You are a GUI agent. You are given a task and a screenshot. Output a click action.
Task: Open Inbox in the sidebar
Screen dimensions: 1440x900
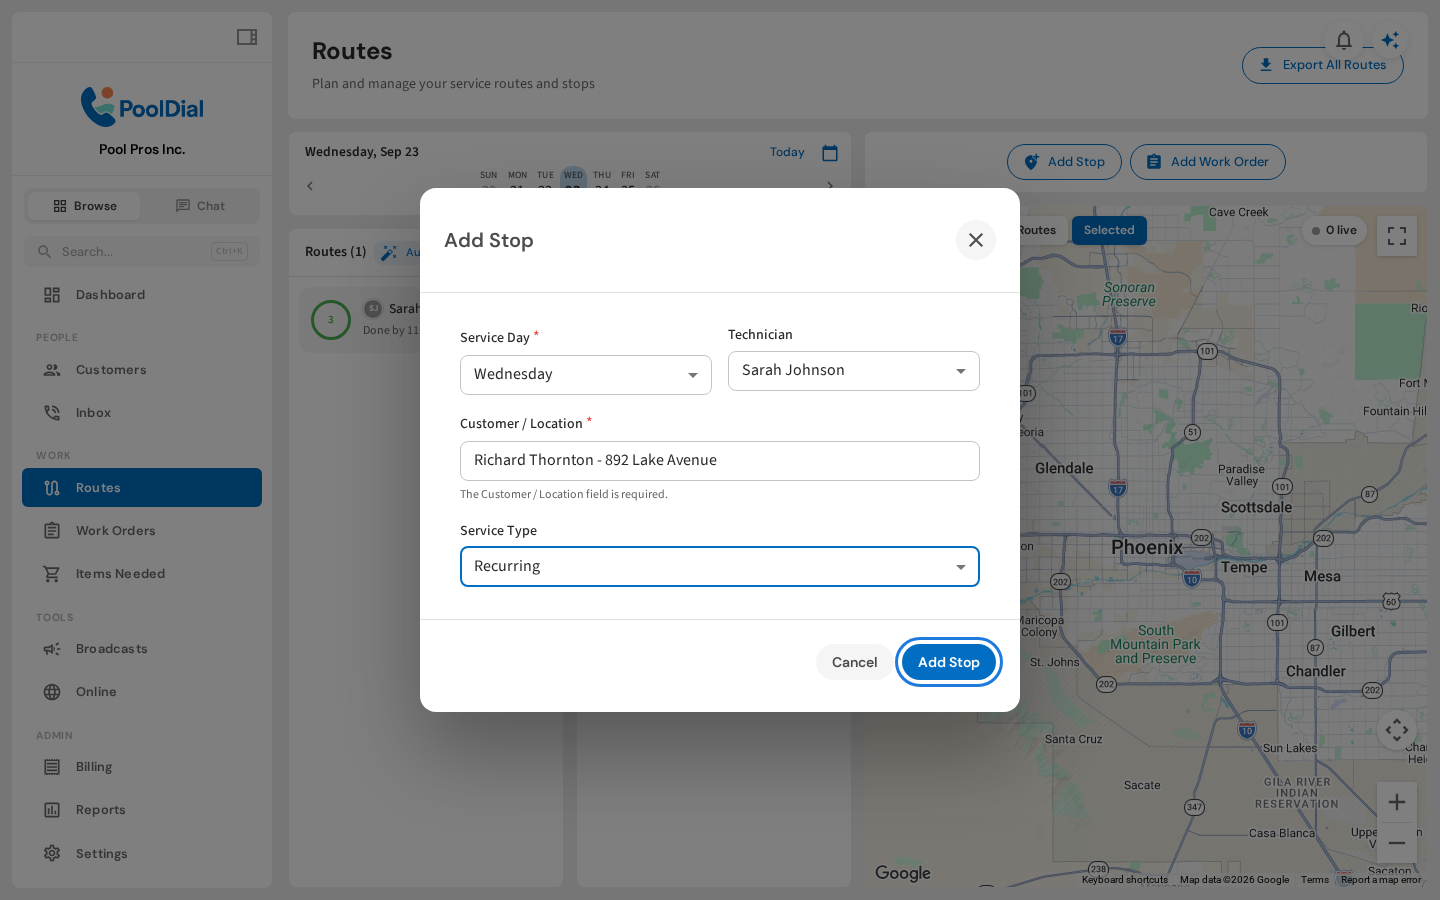pyautogui.click(x=142, y=413)
